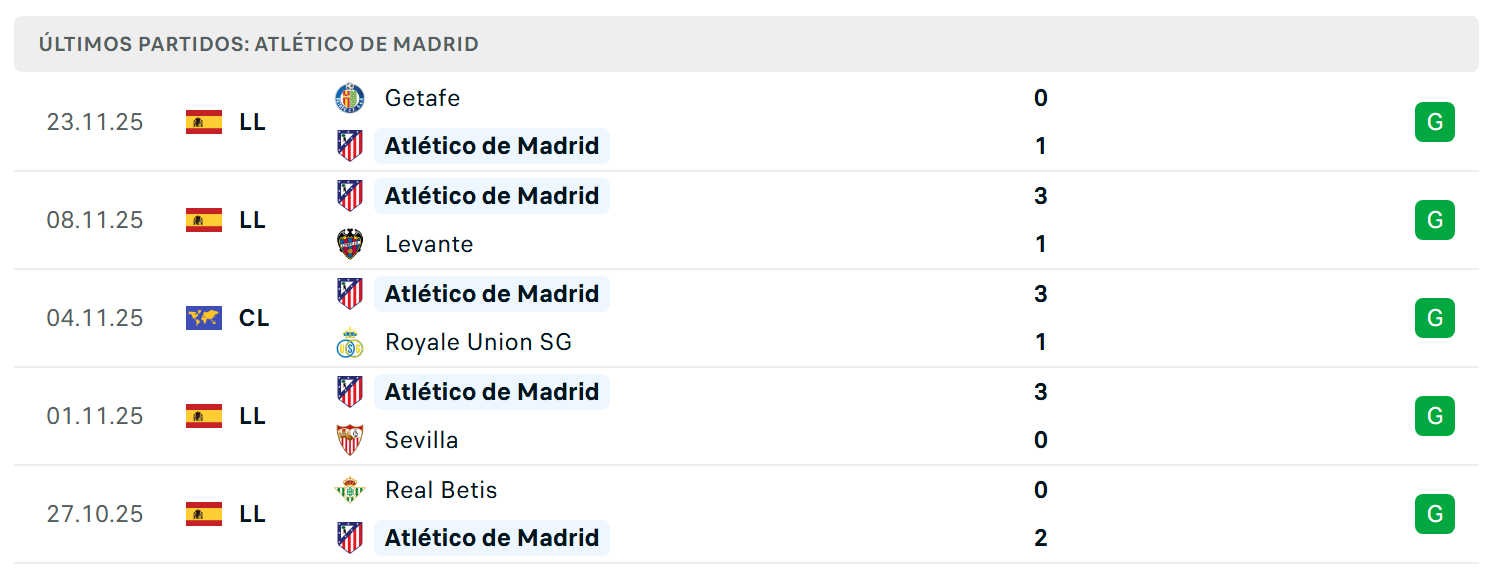The height and width of the screenshot is (579, 1495).
Task: Click the Royale Union SG crest icon
Action: click(349, 342)
